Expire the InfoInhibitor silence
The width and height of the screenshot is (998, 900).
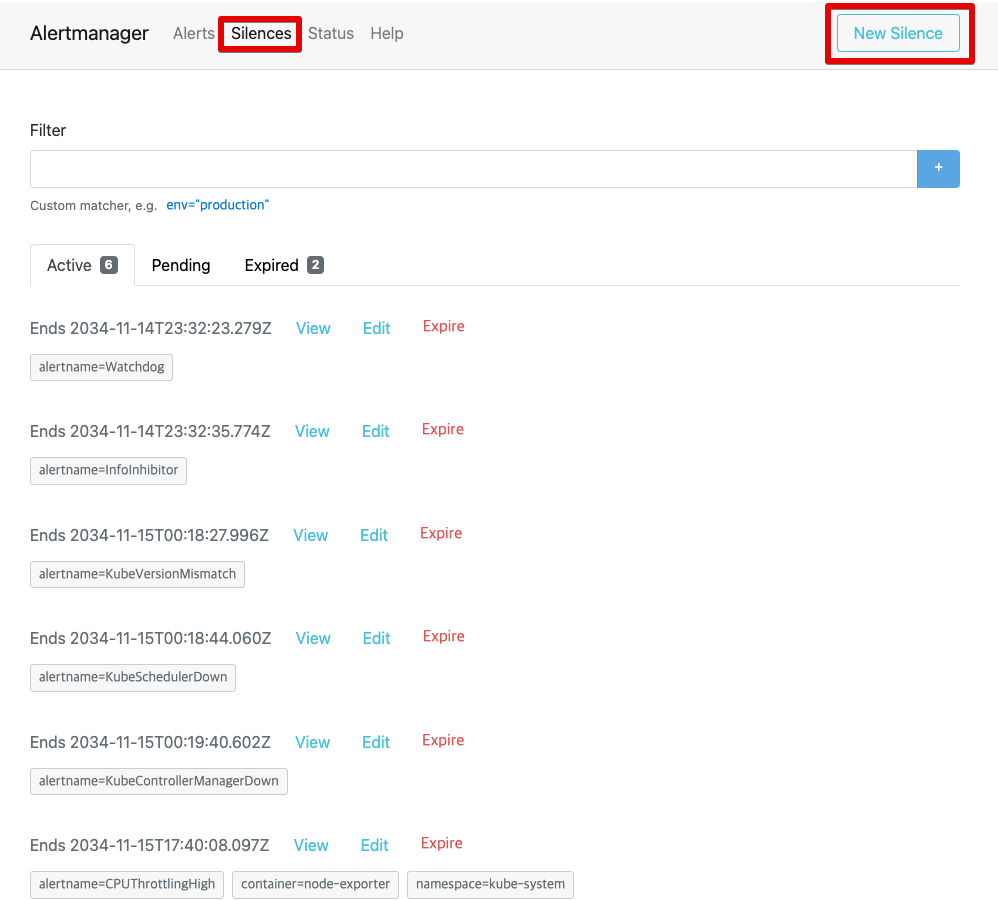pos(443,429)
